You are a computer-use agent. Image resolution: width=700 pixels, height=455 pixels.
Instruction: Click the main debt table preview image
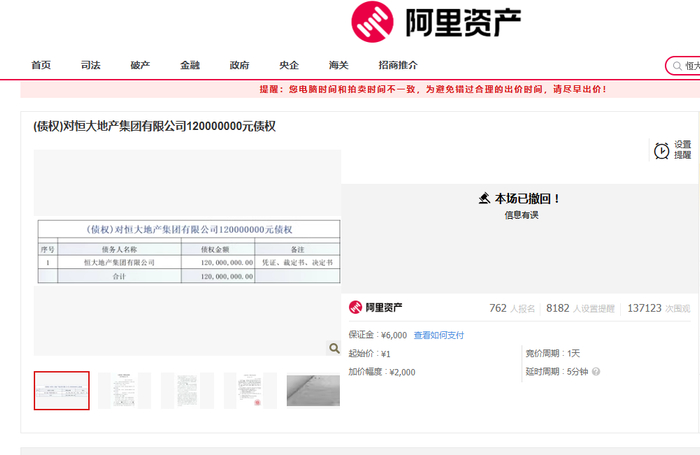(x=188, y=252)
